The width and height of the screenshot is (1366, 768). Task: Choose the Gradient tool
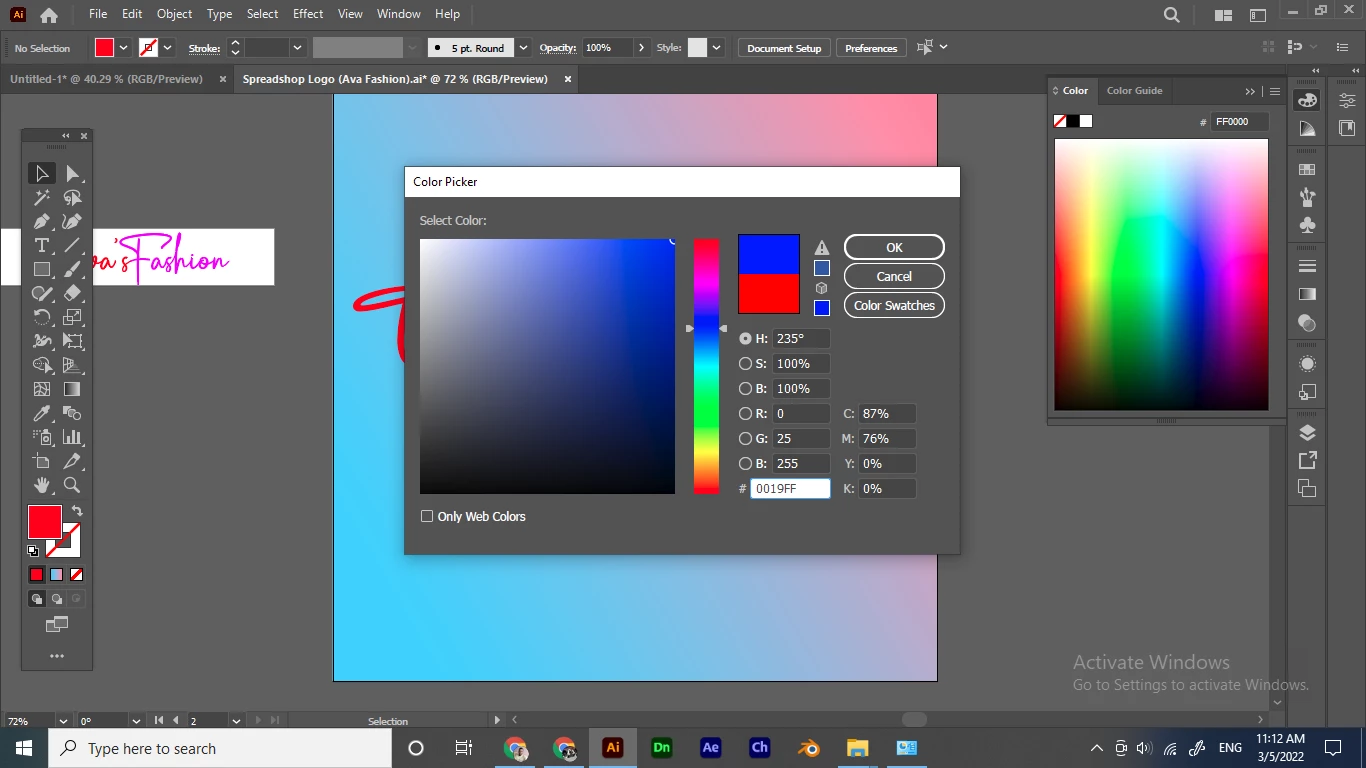(x=72, y=389)
